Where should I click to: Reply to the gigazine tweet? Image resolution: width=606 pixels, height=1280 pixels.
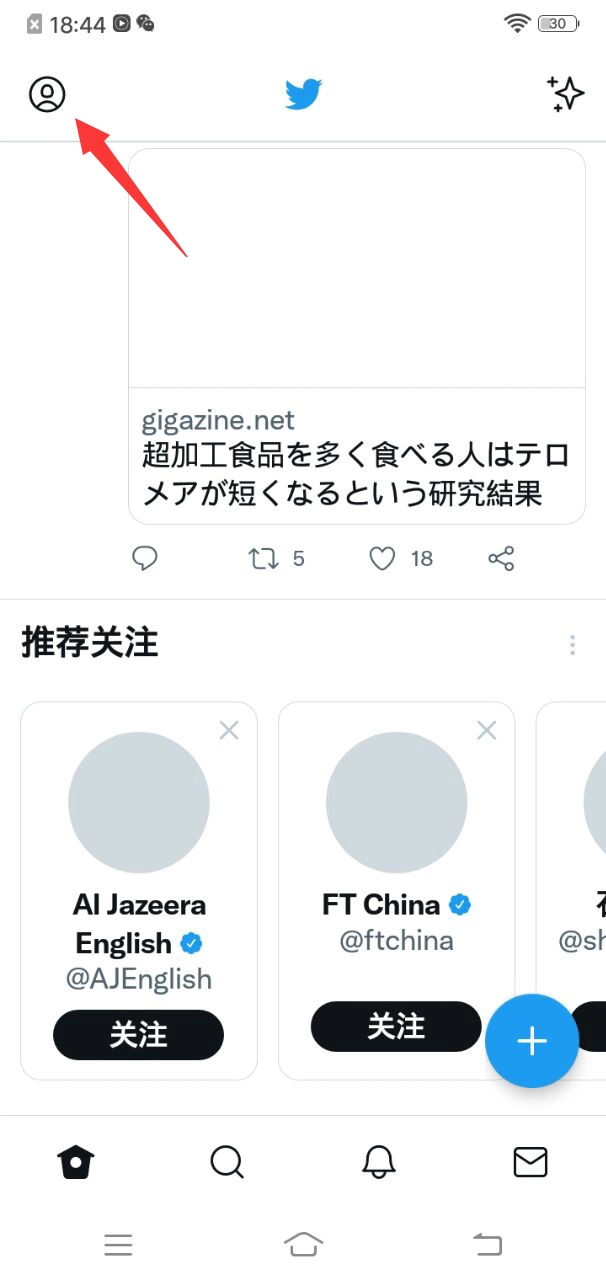(145, 558)
